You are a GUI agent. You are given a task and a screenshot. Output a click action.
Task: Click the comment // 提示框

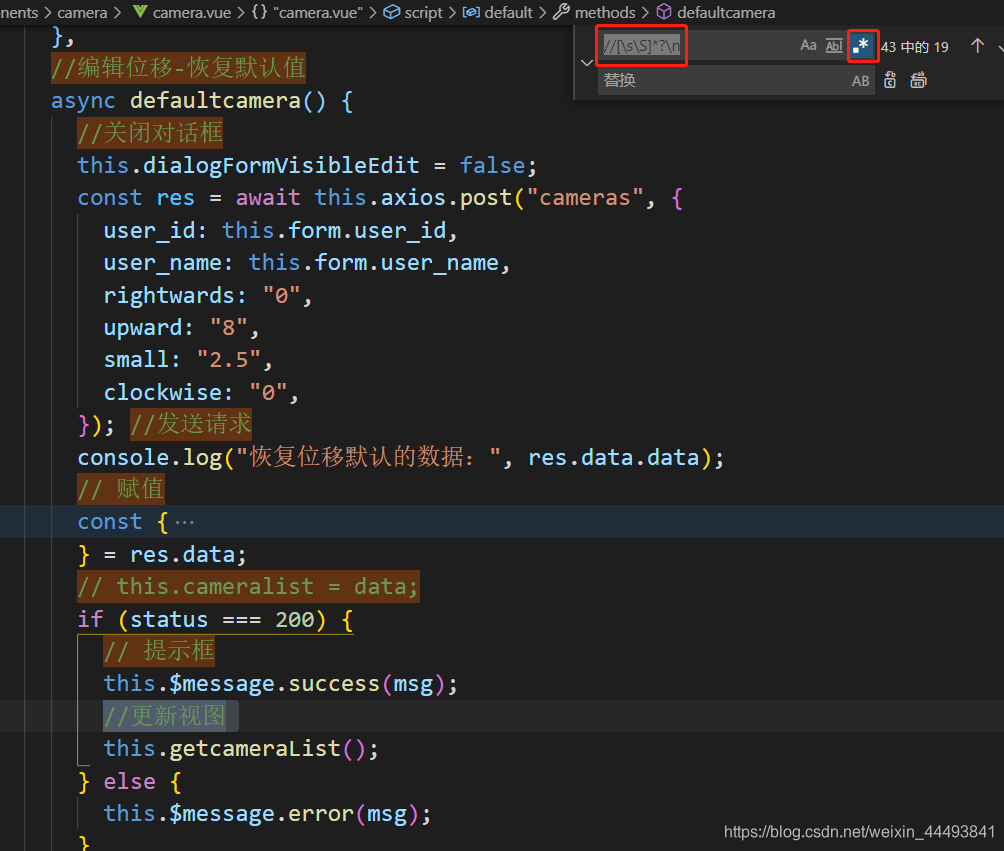(x=159, y=651)
